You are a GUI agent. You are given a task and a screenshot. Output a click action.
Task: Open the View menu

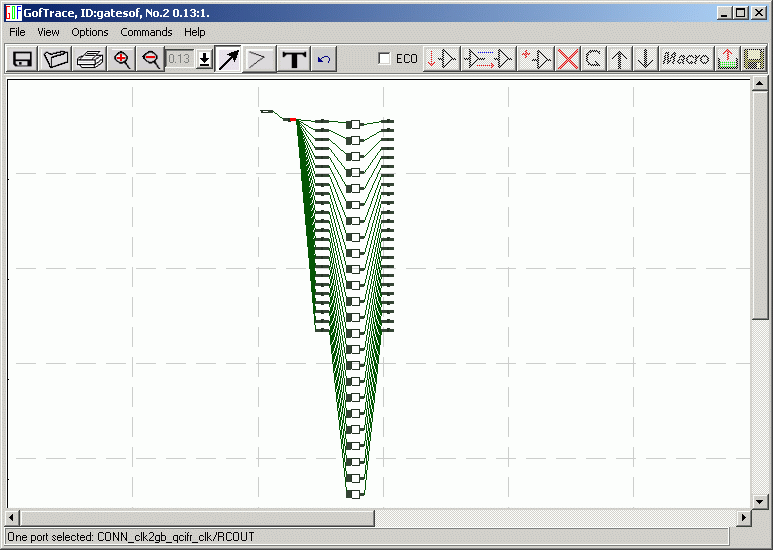point(48,32)
